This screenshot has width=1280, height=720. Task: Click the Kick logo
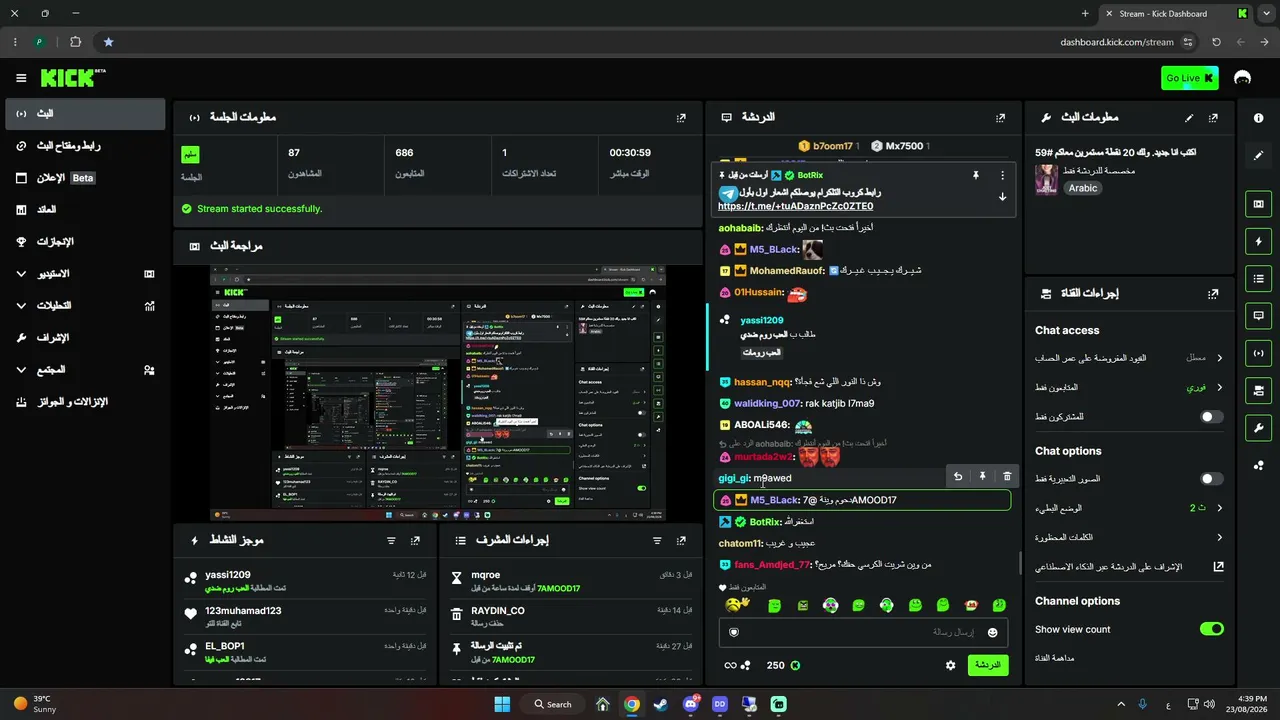coord(72,78)
